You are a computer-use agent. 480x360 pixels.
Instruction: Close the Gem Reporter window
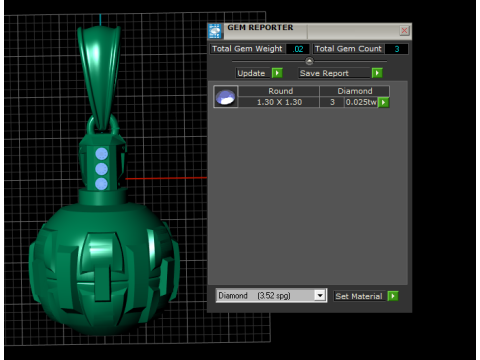(x=404, y=31)
